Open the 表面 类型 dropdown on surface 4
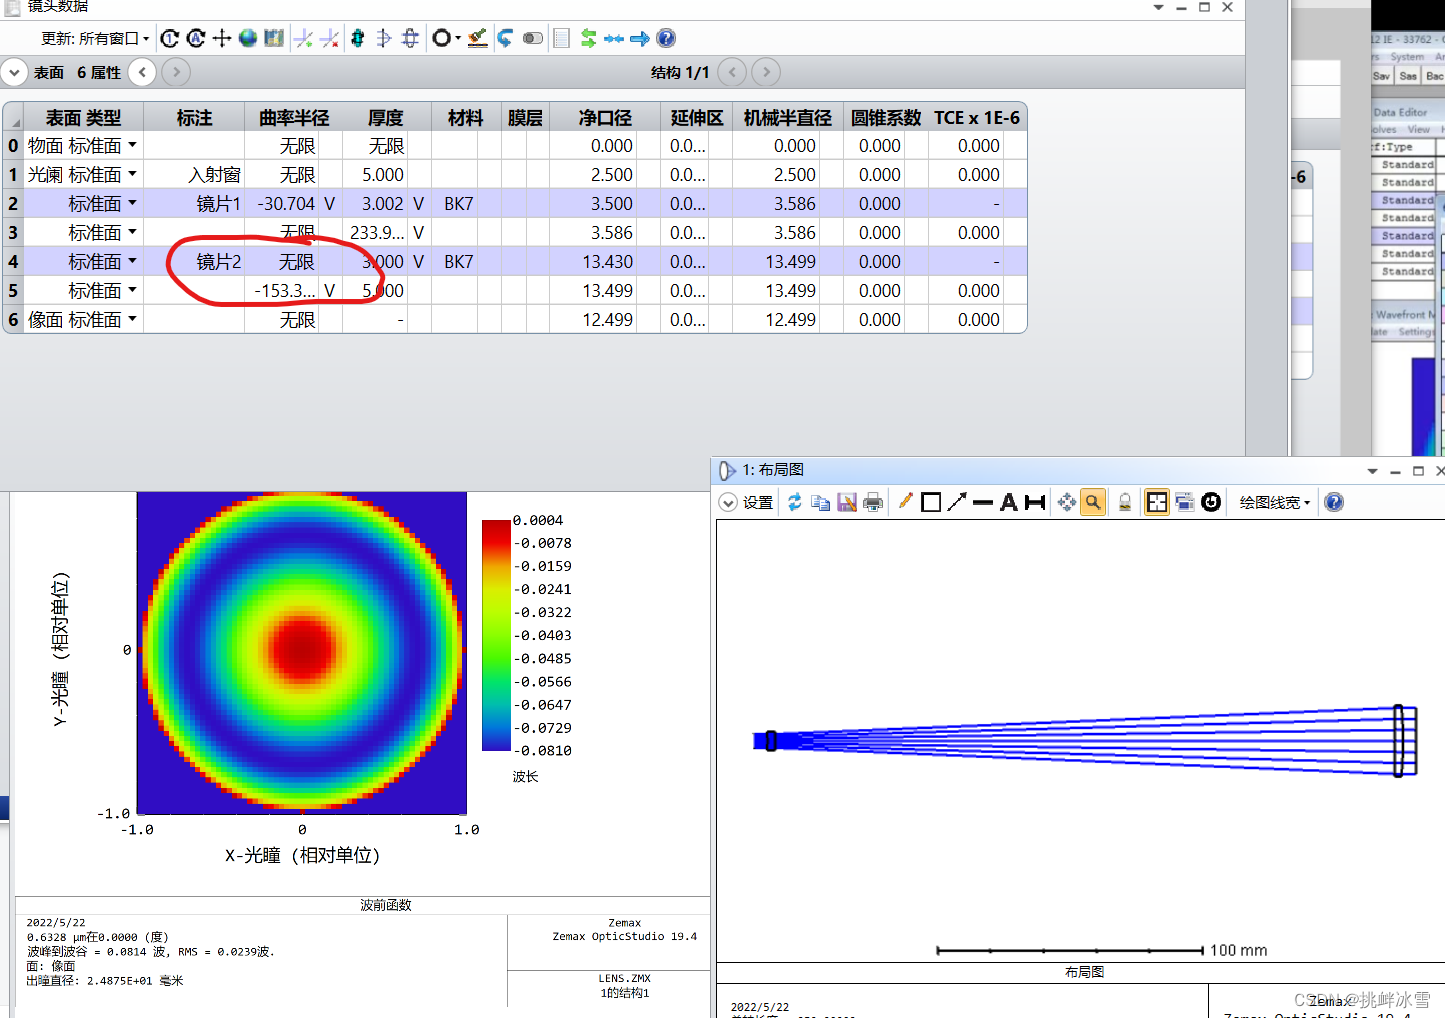Screen dimensions: 1445x1018 point(131,261)
